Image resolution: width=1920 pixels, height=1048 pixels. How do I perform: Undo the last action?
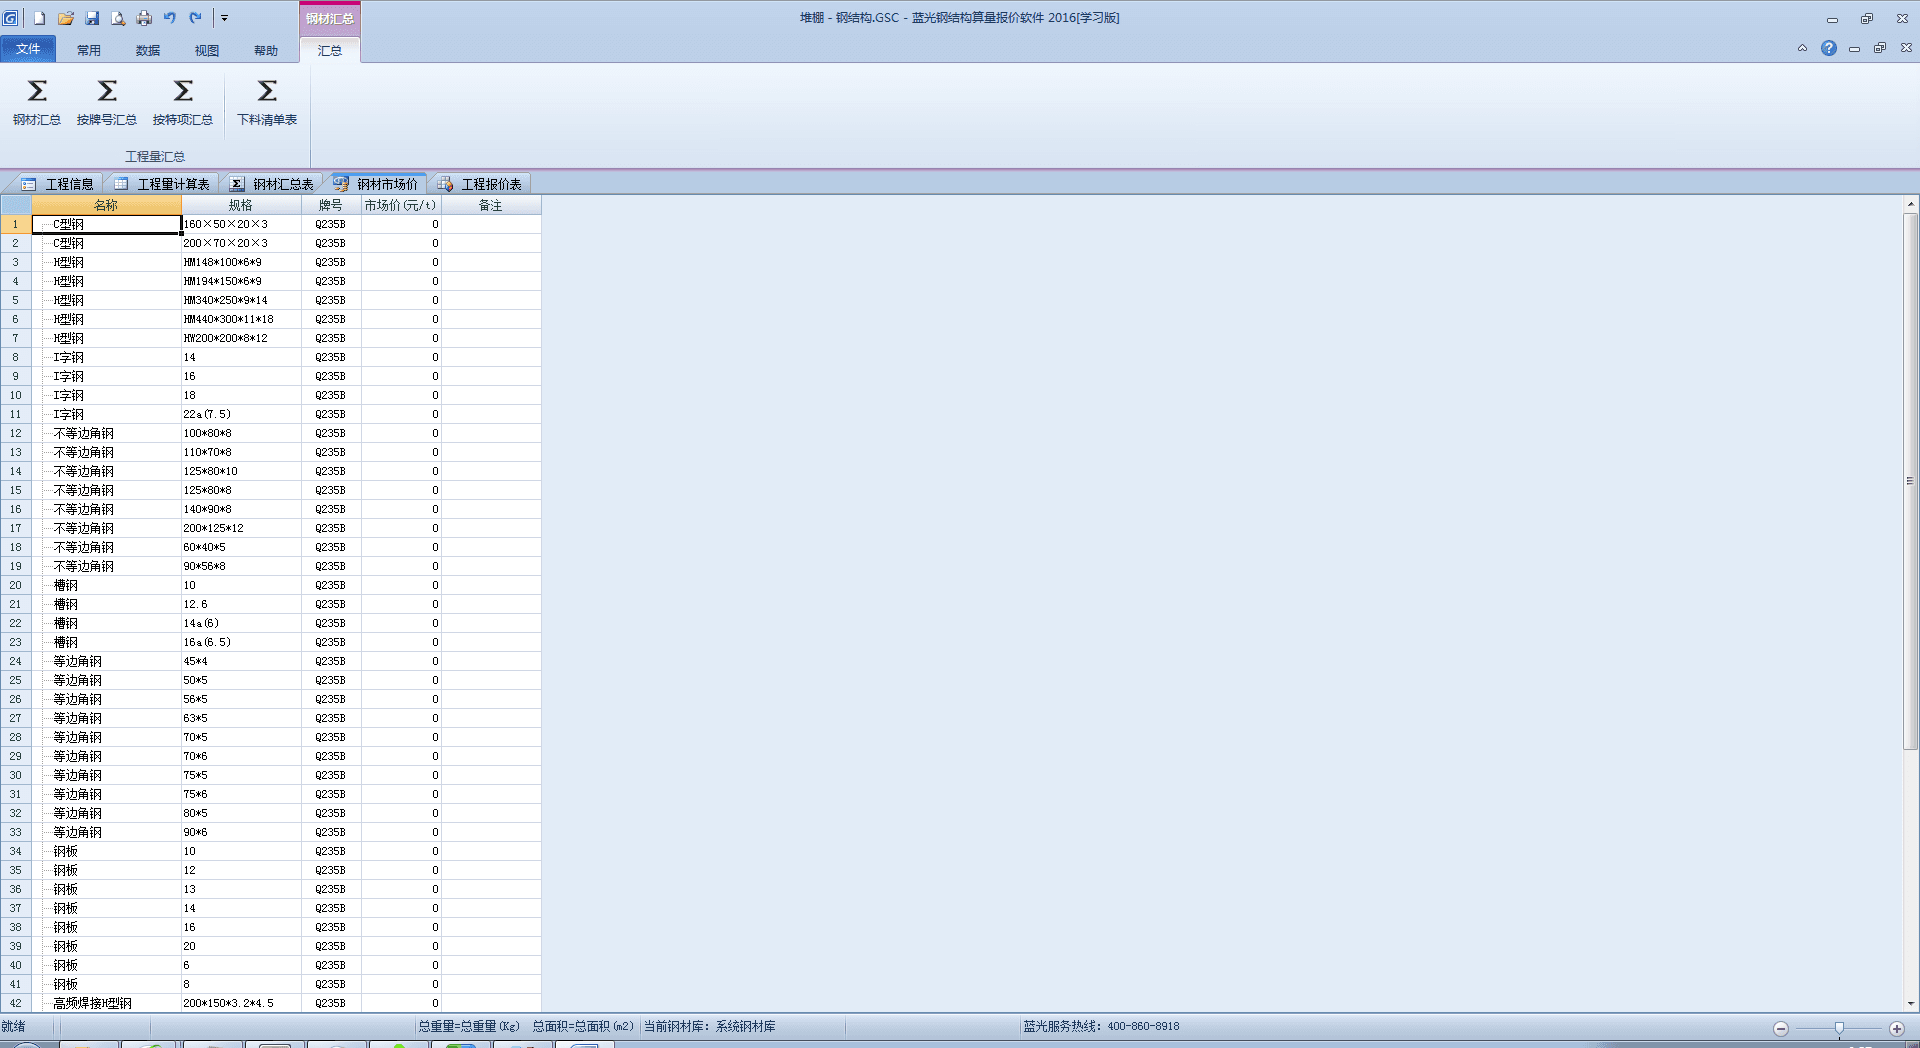coord(170,18)
